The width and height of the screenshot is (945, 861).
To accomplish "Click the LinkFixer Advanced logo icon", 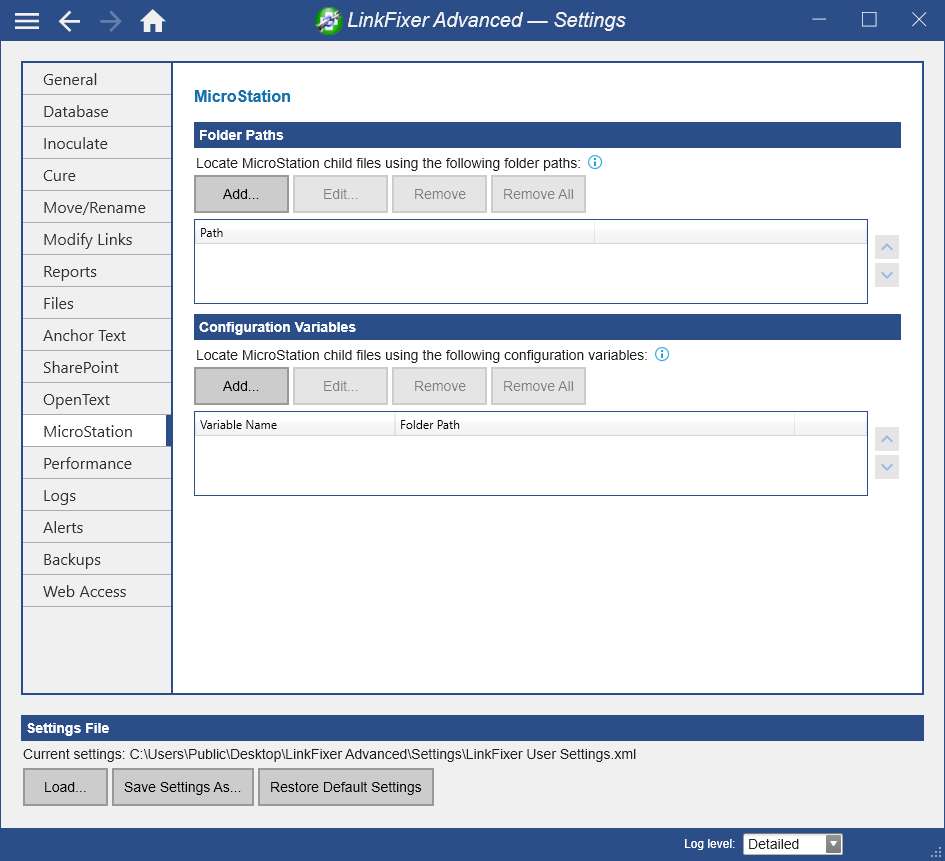I will [x=328, y=21].
